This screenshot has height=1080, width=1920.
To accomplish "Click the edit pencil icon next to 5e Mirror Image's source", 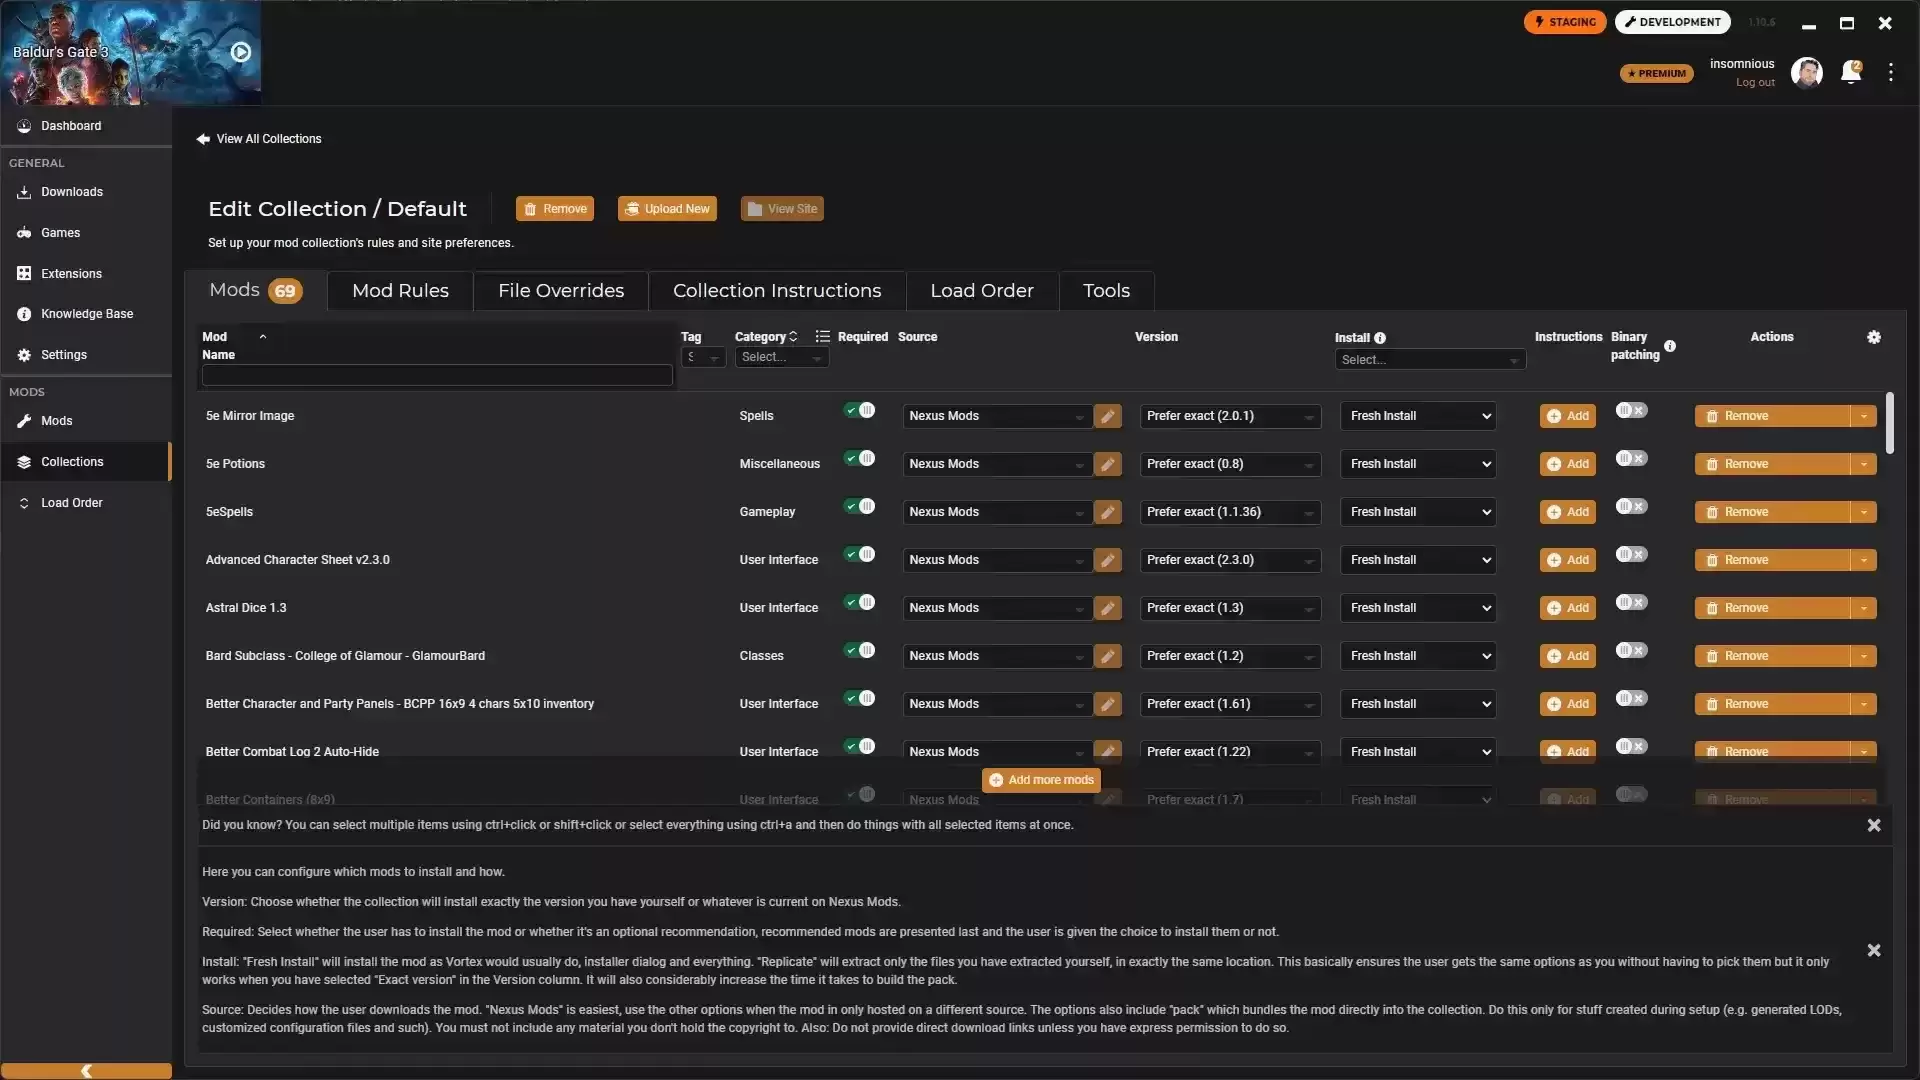I will pyautogui.click(x=1107, y=416).
